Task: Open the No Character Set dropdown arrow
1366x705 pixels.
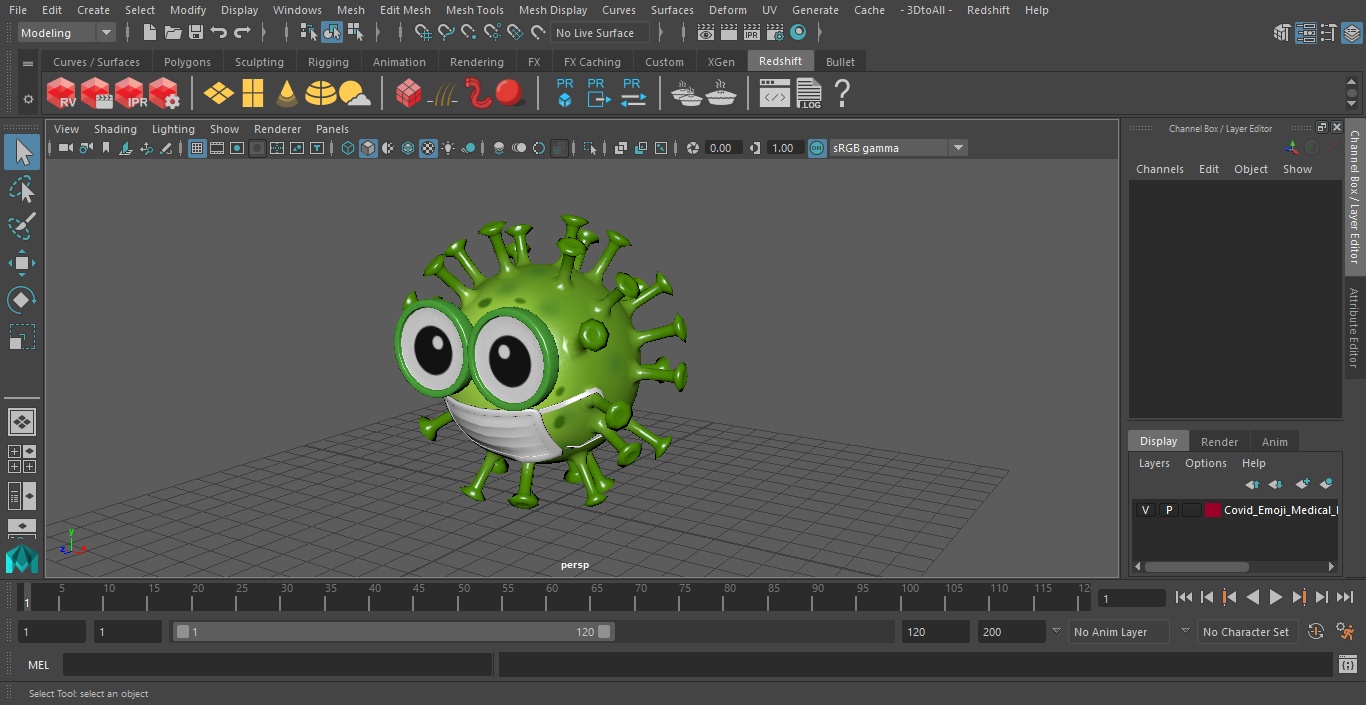Action: coord(1185,632)
